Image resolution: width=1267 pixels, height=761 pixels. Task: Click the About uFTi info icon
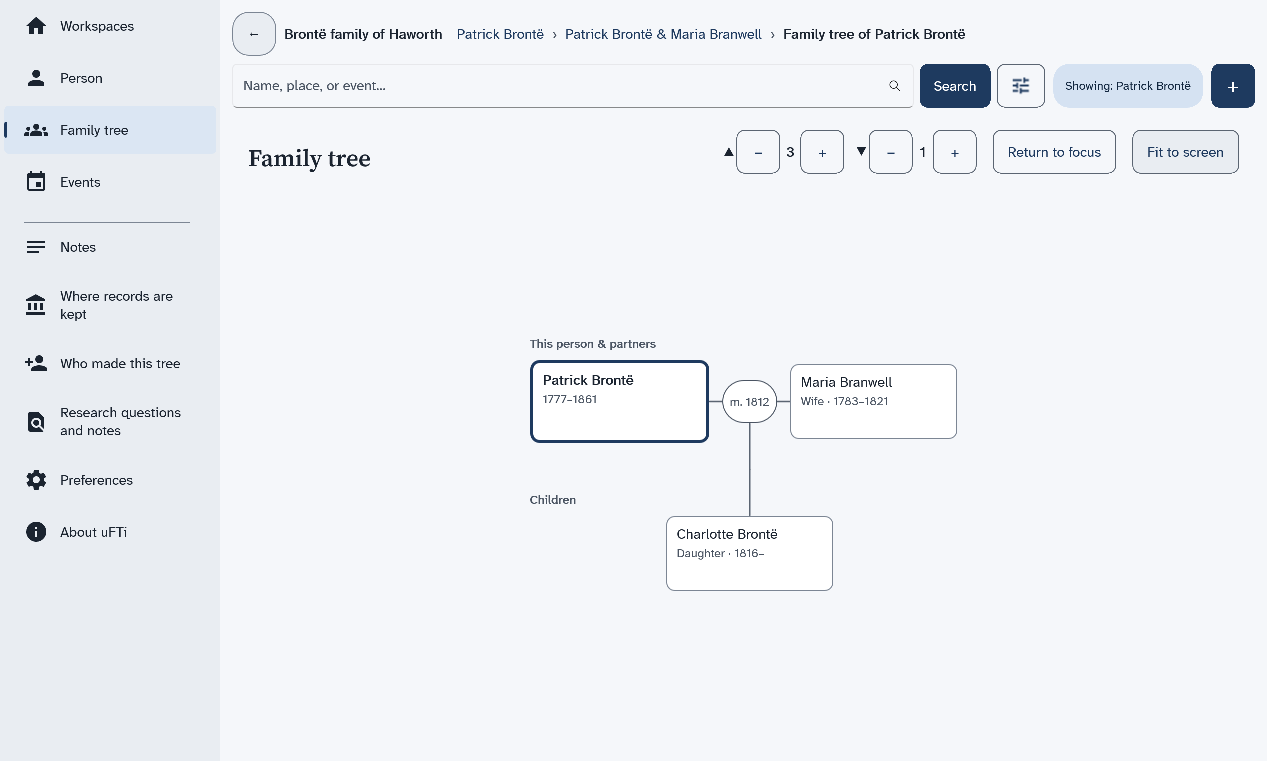pos(36,532)
